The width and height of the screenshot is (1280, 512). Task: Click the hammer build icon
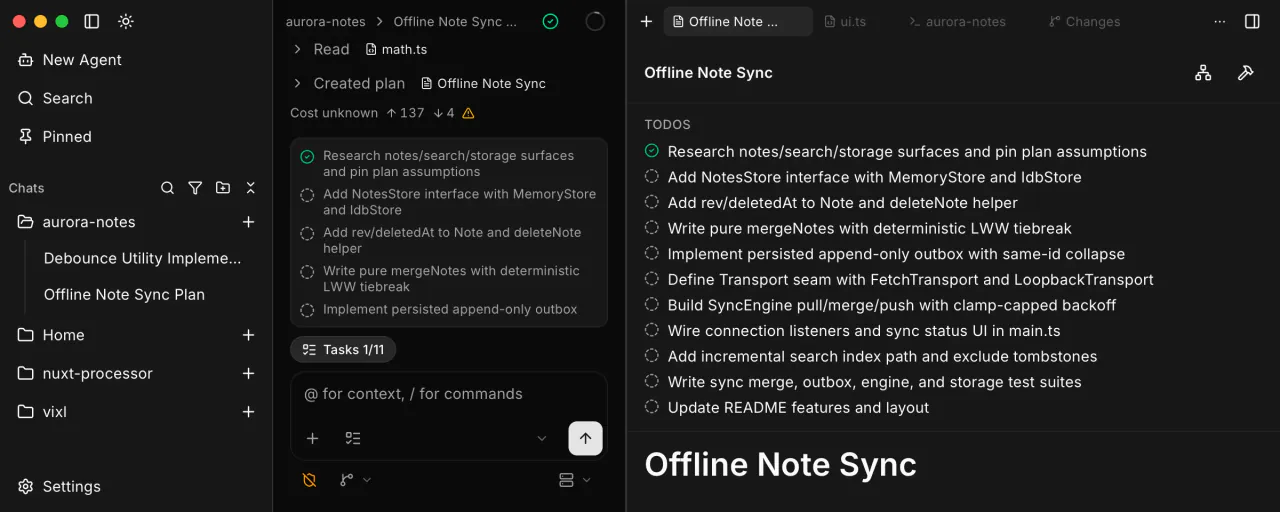click(1246, 72)
